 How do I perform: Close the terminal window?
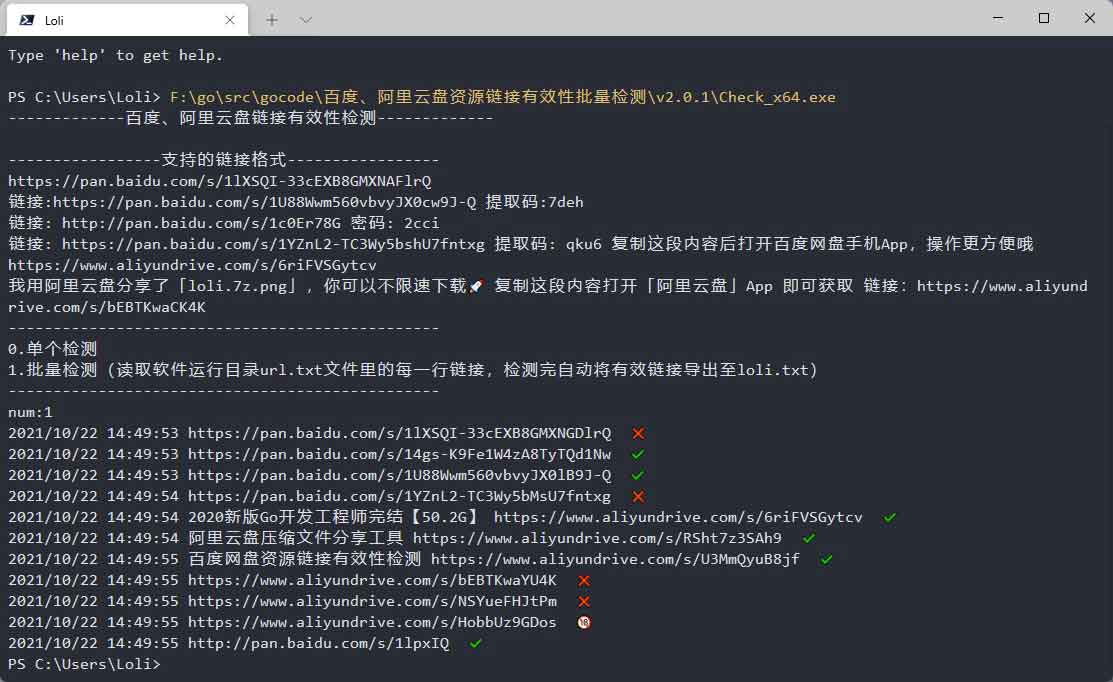tap(1090, 18)
